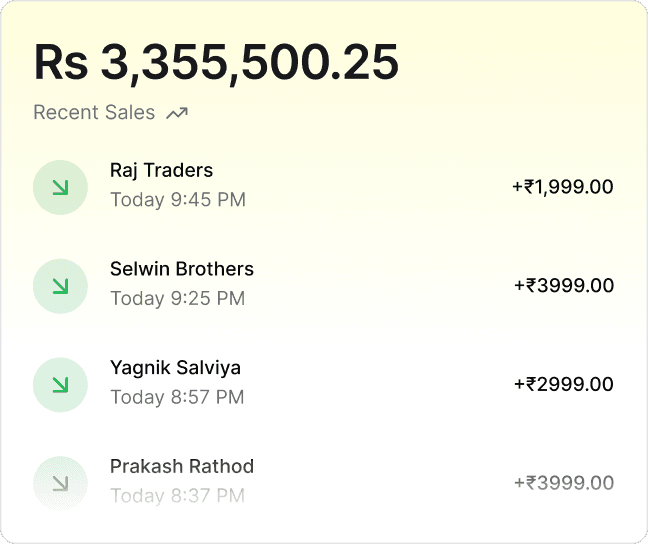Open the Raj Traders transaction name

tap(161, 170)
